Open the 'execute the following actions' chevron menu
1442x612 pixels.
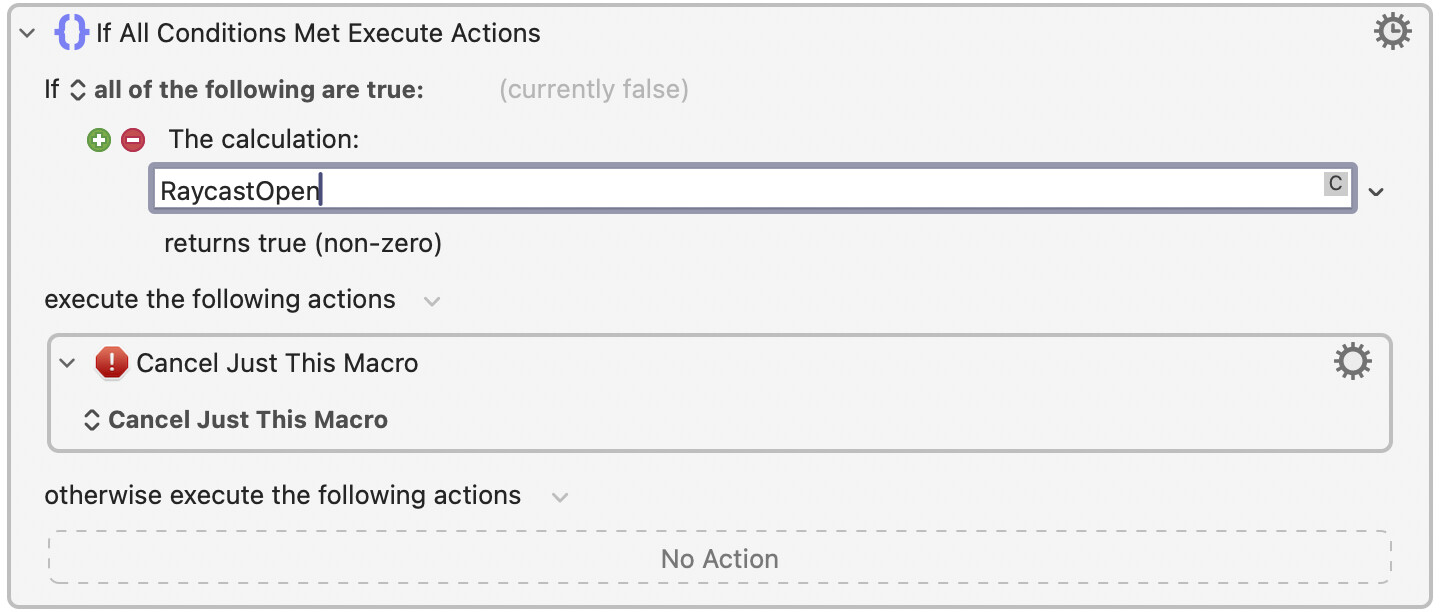(x=432, y=300)
